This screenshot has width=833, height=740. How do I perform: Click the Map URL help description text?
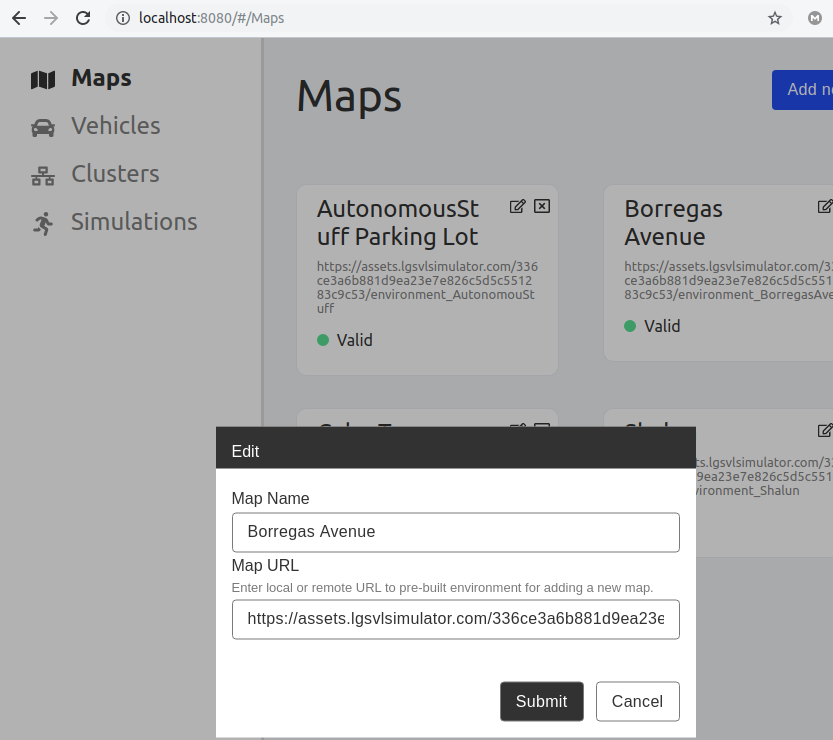442,588
